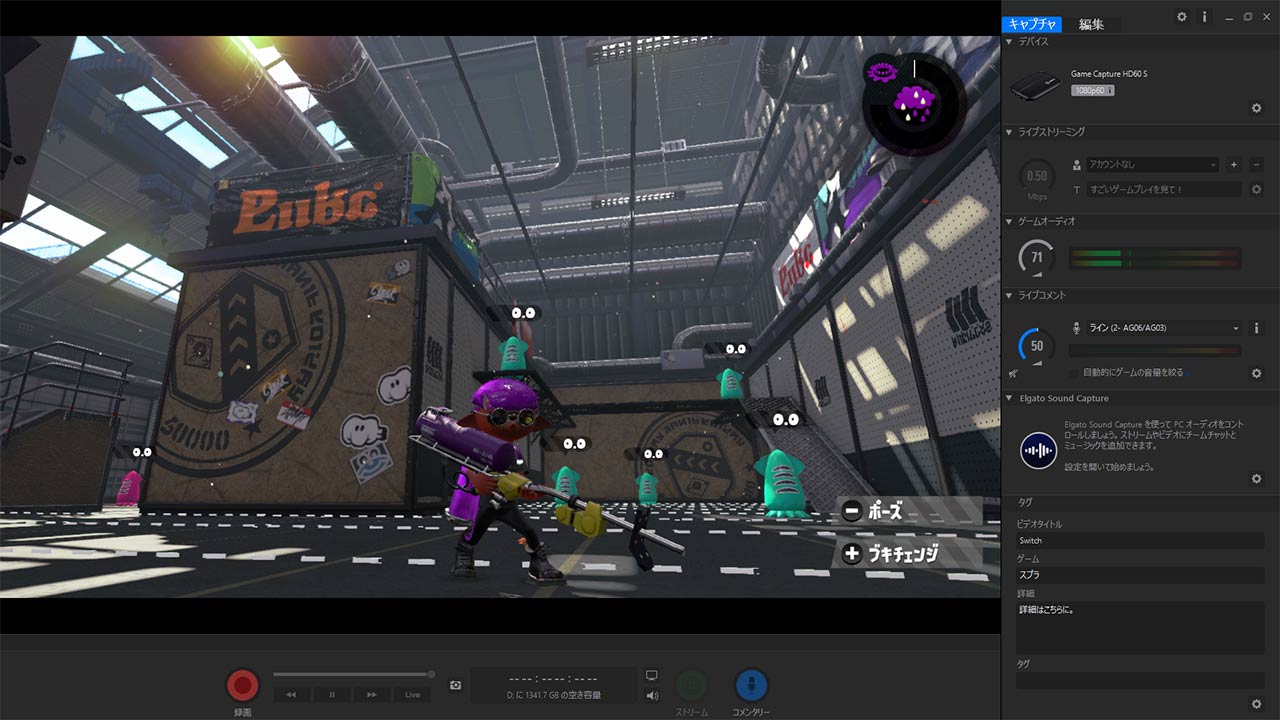The height and width of the screenshot is (720, 1280).
Task: Open live commentary settings gear
Action: (1257, 373)
